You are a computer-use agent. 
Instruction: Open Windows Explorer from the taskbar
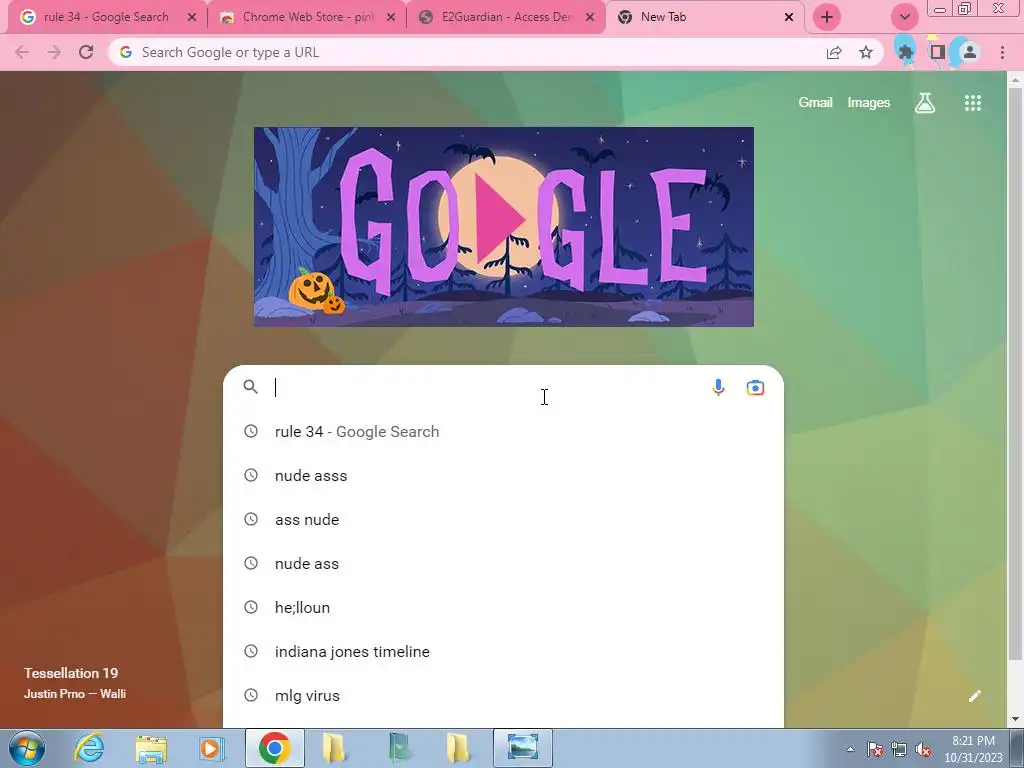pos(151,749)
